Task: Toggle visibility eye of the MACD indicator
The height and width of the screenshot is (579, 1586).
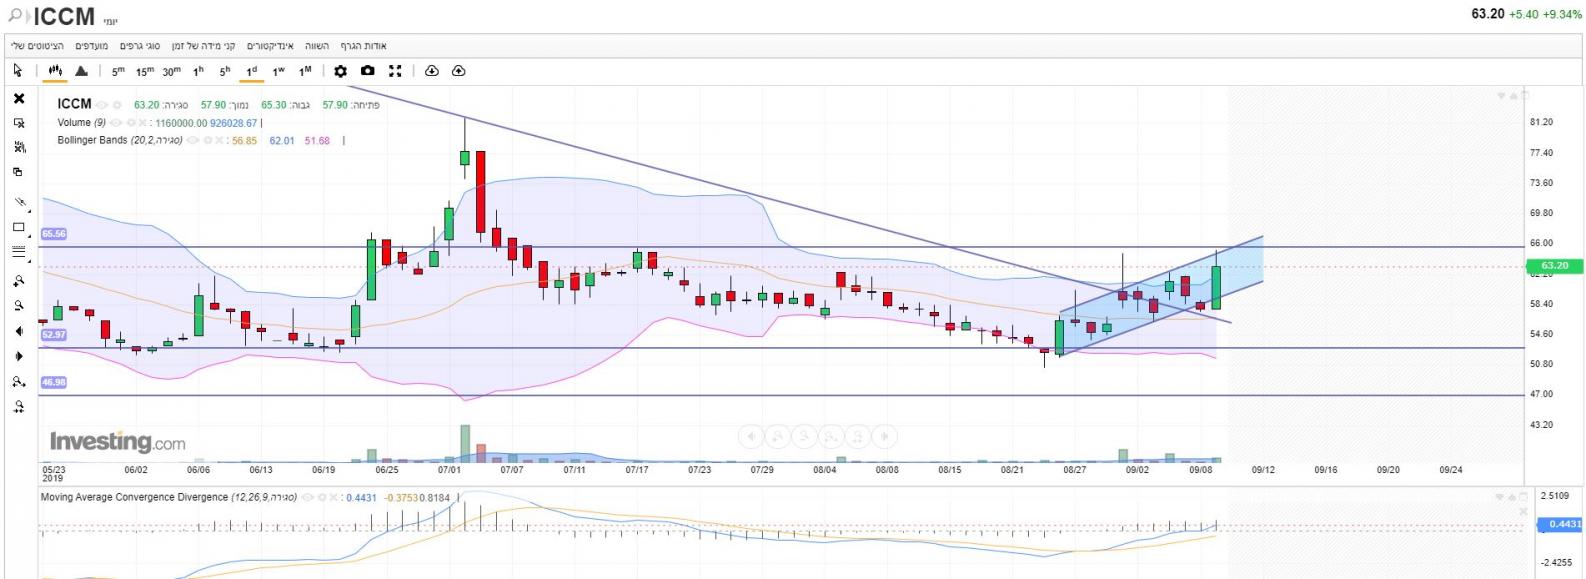Action: click(307, 497)
